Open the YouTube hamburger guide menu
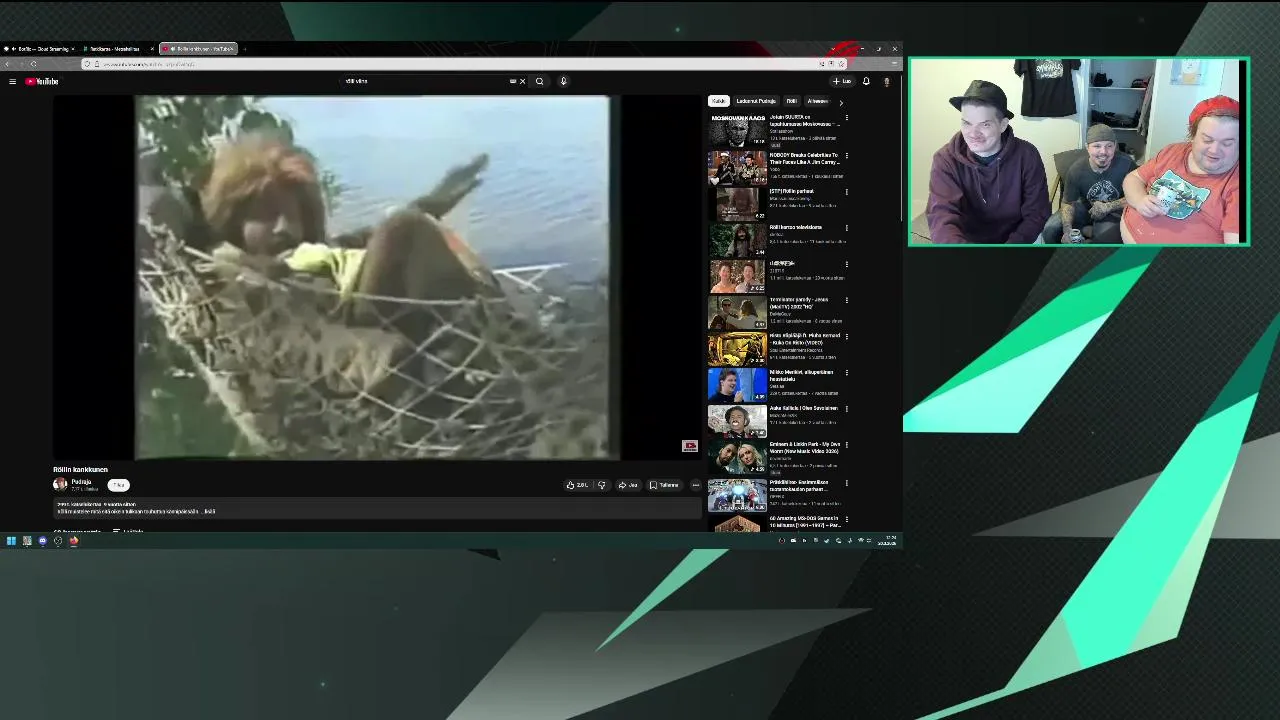This screenshot has width=1280, height=720. 12,81
